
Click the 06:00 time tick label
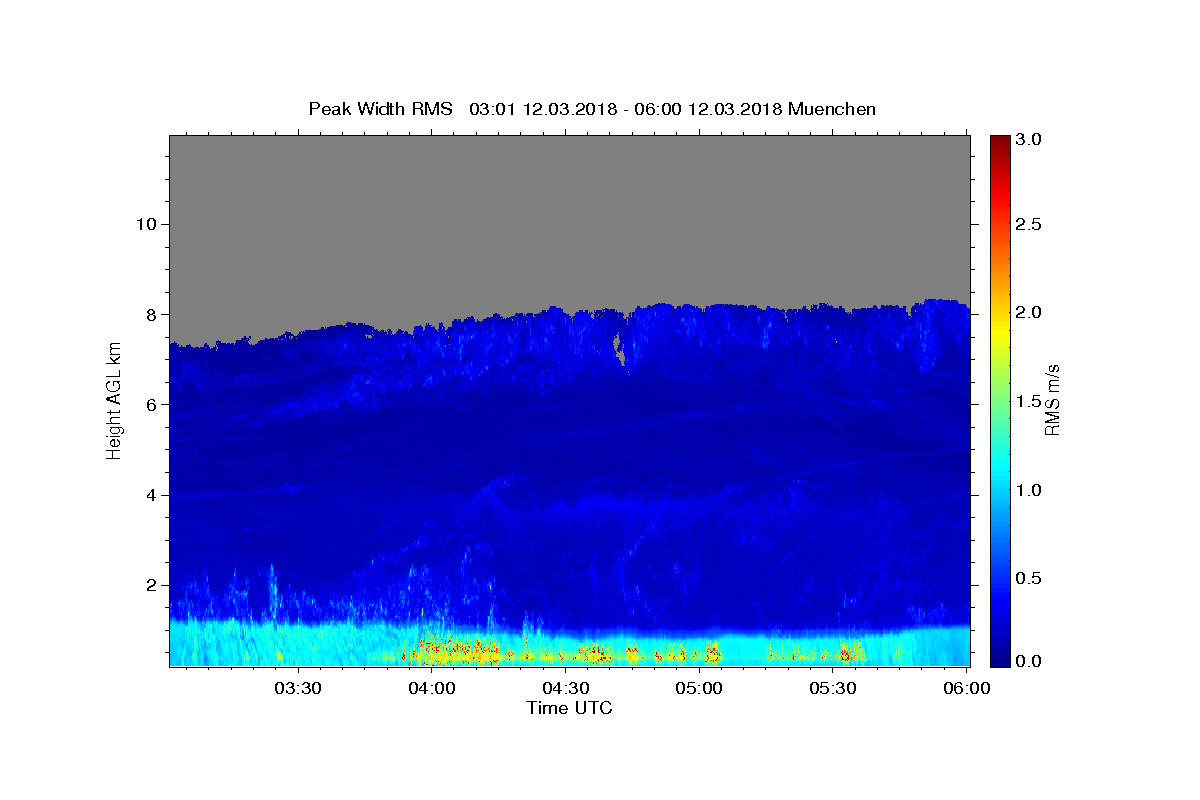point(966,689)
